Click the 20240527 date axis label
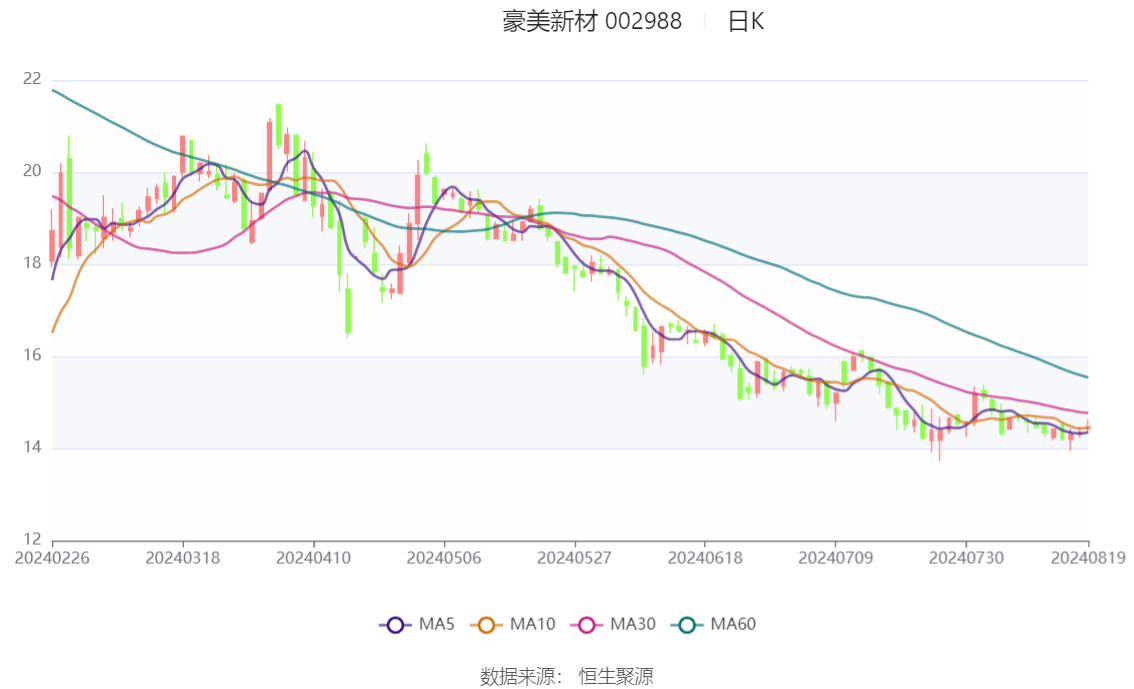1134x689 pixels. click(x=574, y=558)
